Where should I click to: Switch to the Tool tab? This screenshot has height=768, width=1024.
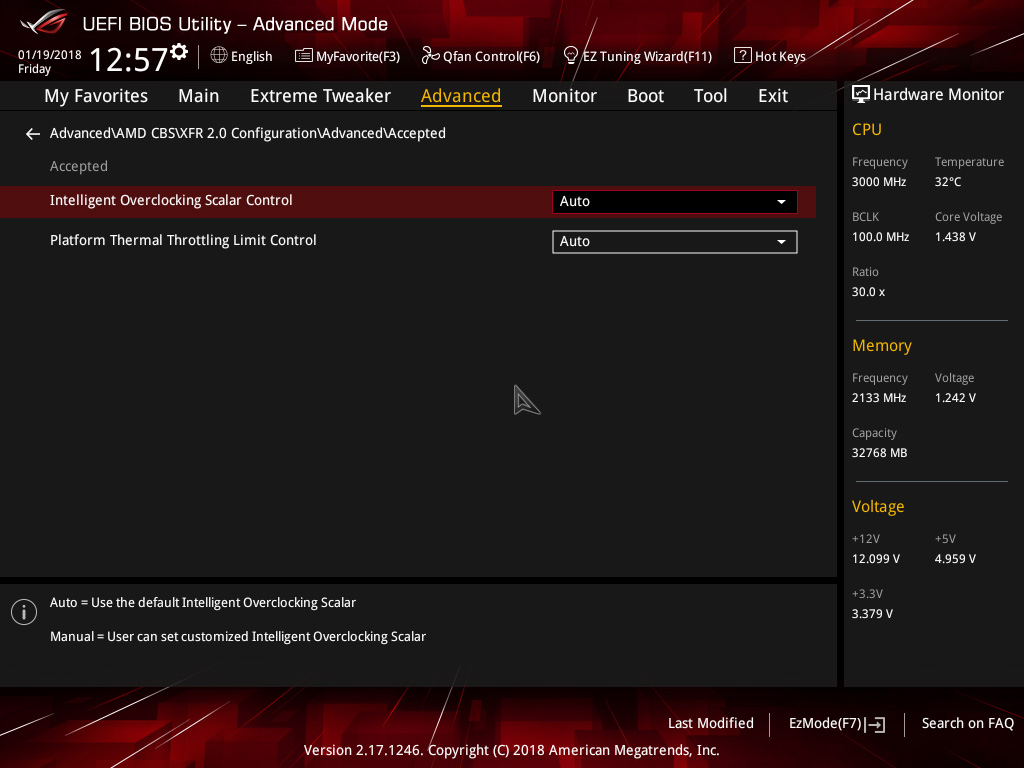tap(710, 96)
